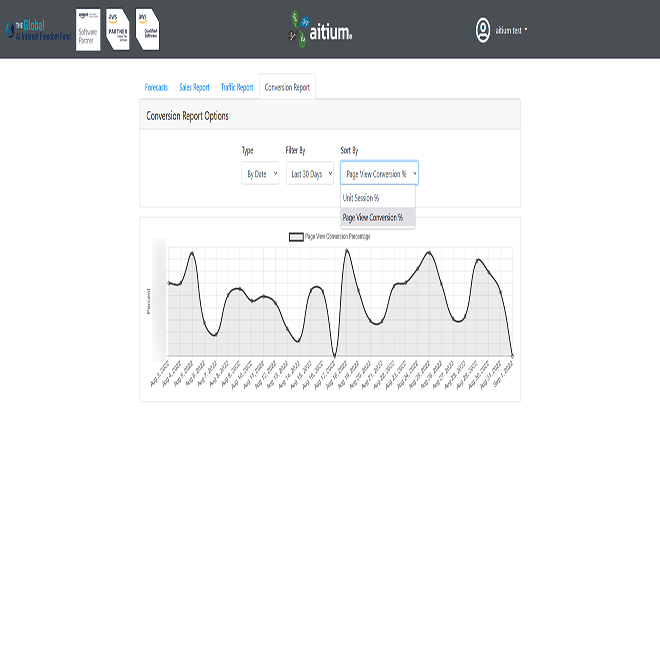The height and width of the screenshot is (660, 660).
Task: Select the Conversion Report tab
Action: click(287, 87)
